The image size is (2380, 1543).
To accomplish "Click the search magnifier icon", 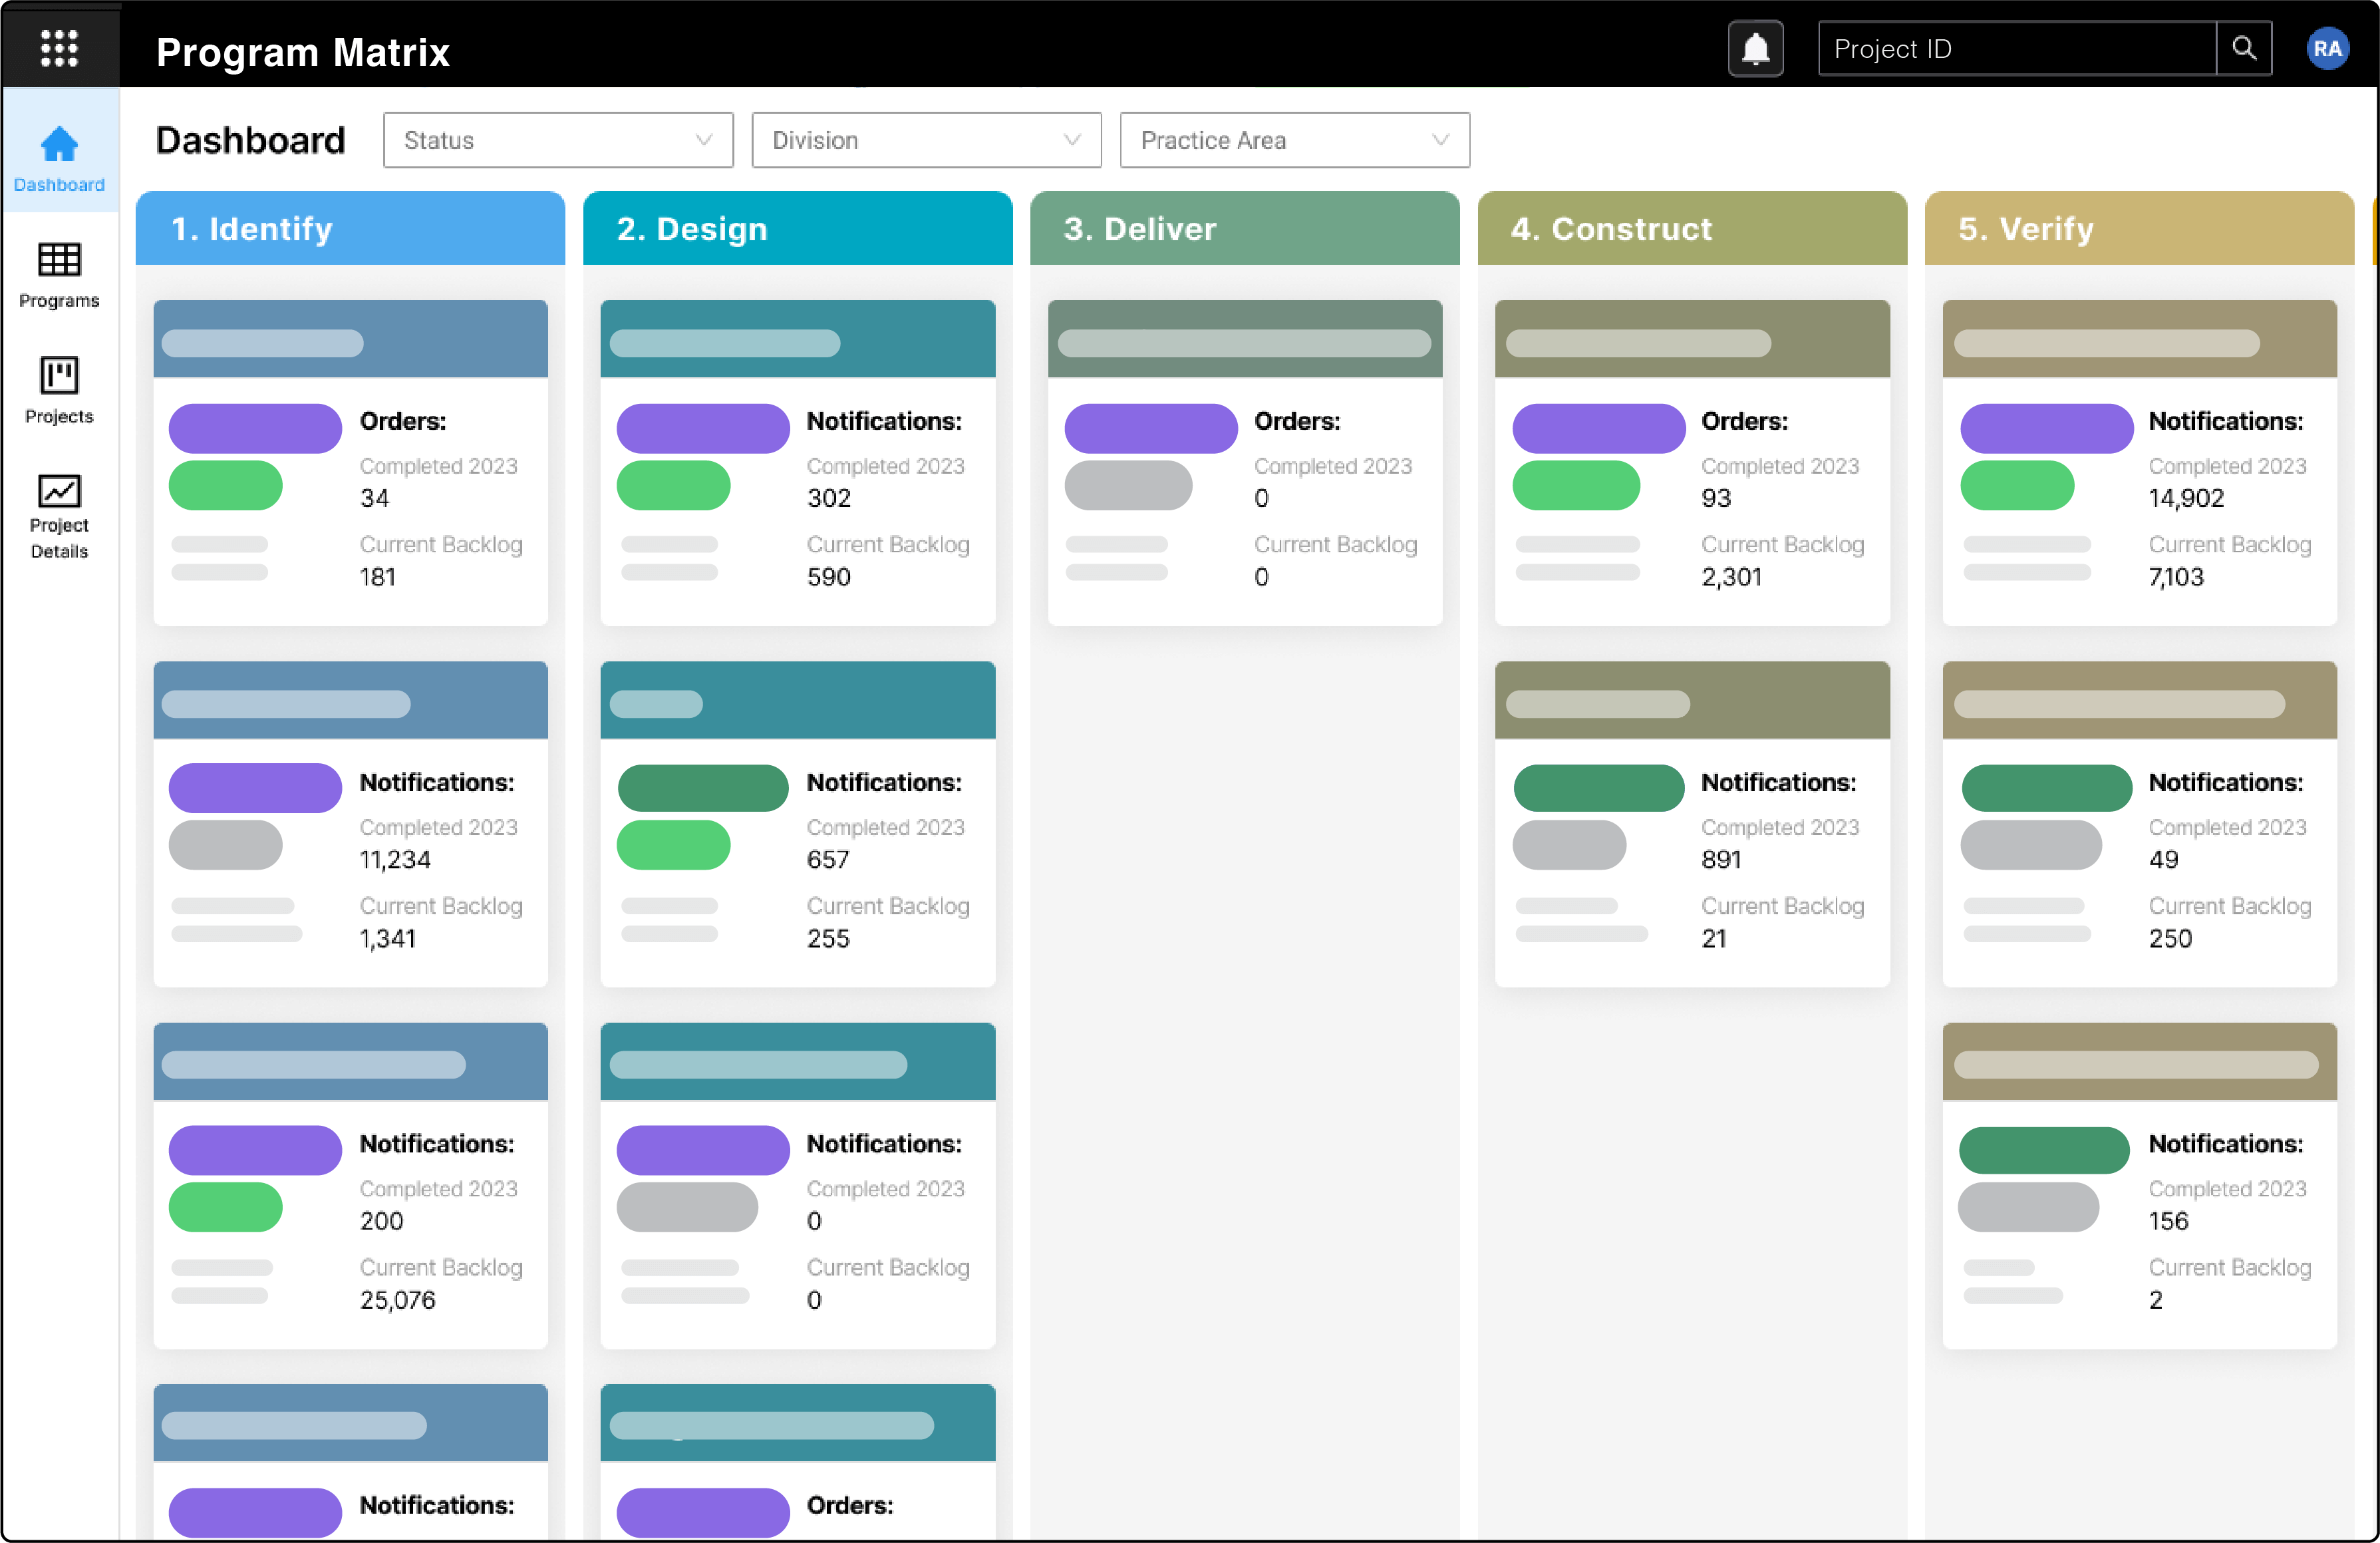I will tap(2245, 47).
